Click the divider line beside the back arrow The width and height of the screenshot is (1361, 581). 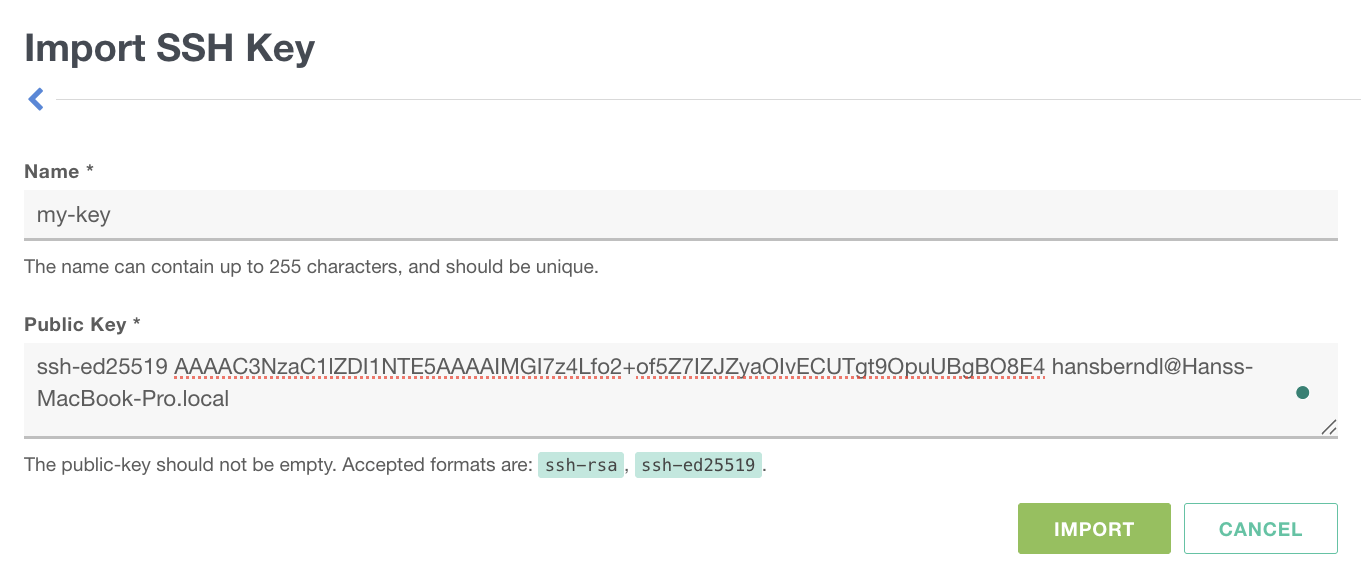pos(700,100)
